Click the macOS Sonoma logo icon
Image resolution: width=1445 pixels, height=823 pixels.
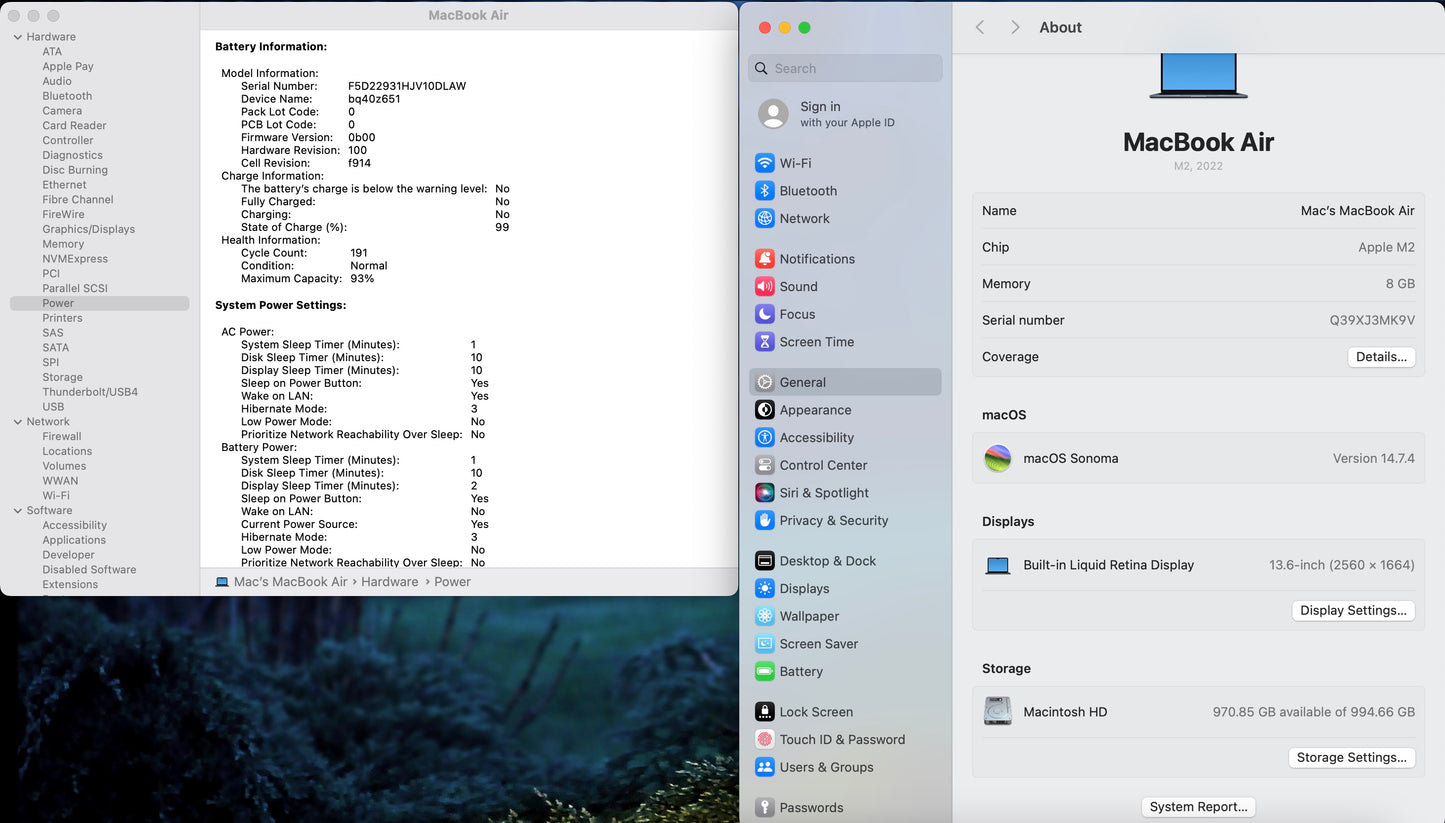[998, 458]
